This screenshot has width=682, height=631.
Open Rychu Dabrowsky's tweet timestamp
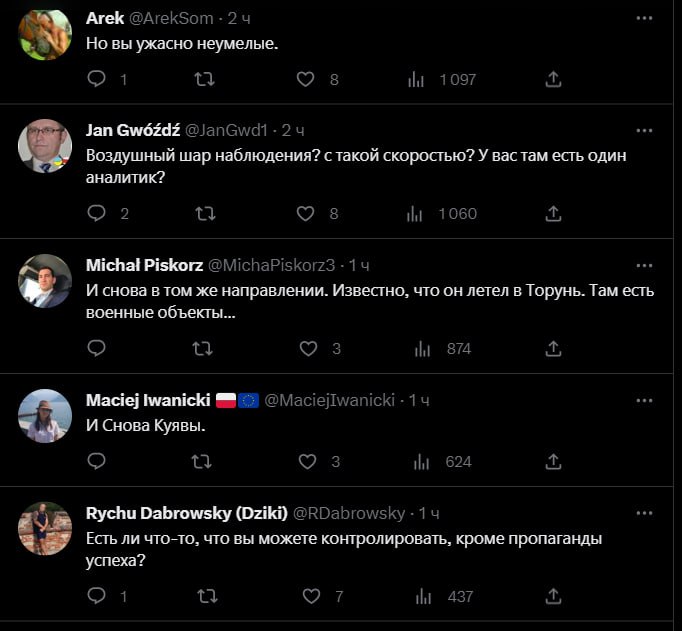point(428,513)
